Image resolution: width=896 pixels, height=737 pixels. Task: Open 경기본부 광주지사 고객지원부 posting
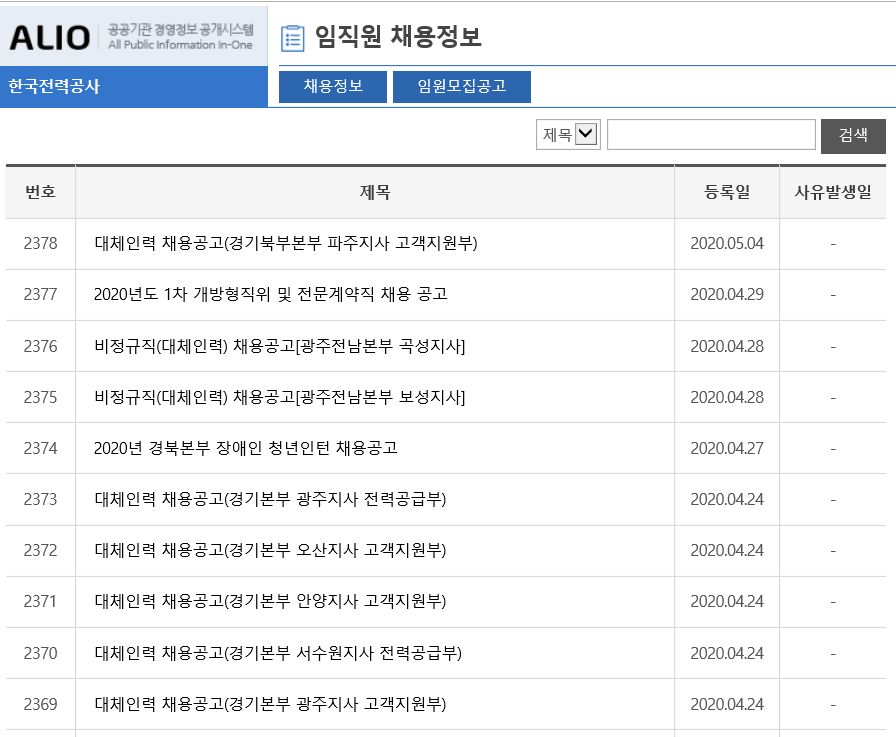[270, 704]
